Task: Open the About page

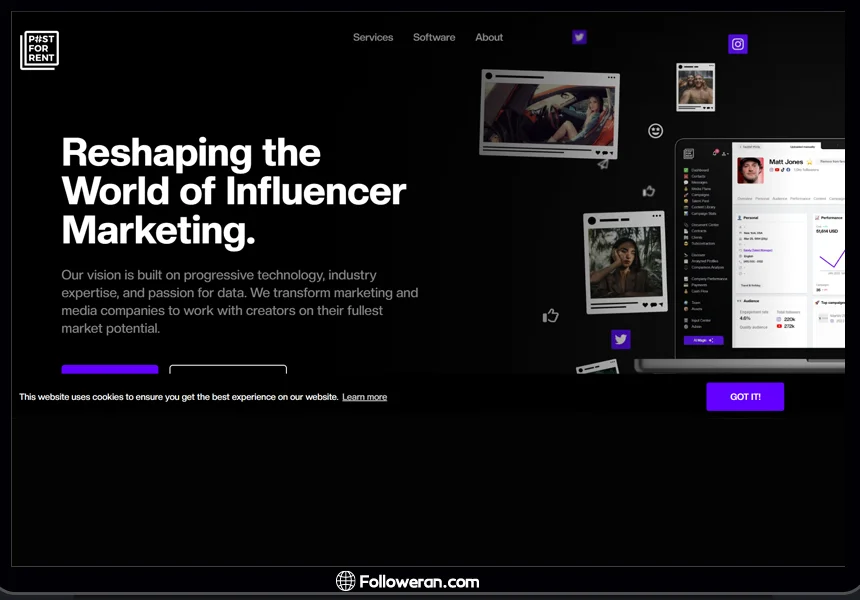Action: pos(489,37)
